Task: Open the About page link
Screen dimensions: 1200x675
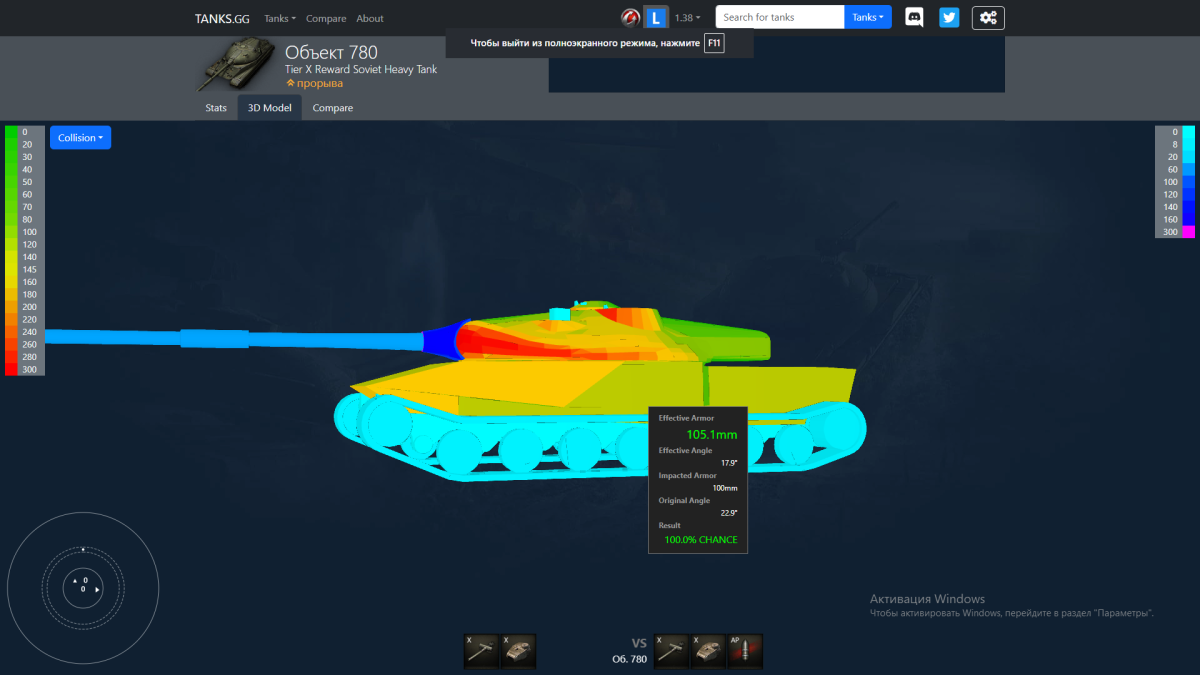Action: (370, 18)
